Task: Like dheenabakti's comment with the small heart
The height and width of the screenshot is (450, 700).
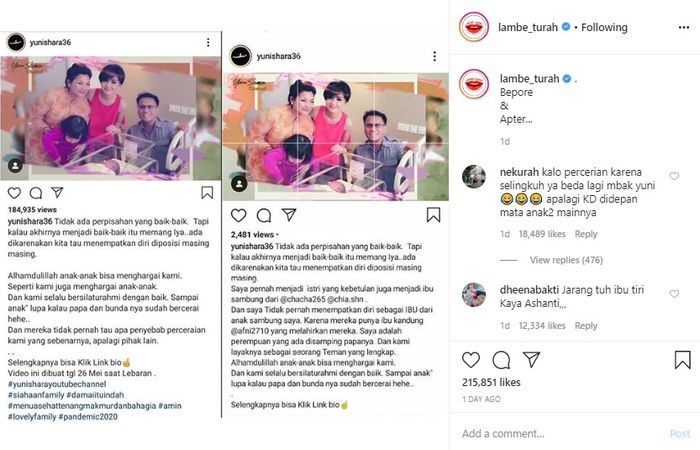Action: click(x=674, y=294)
